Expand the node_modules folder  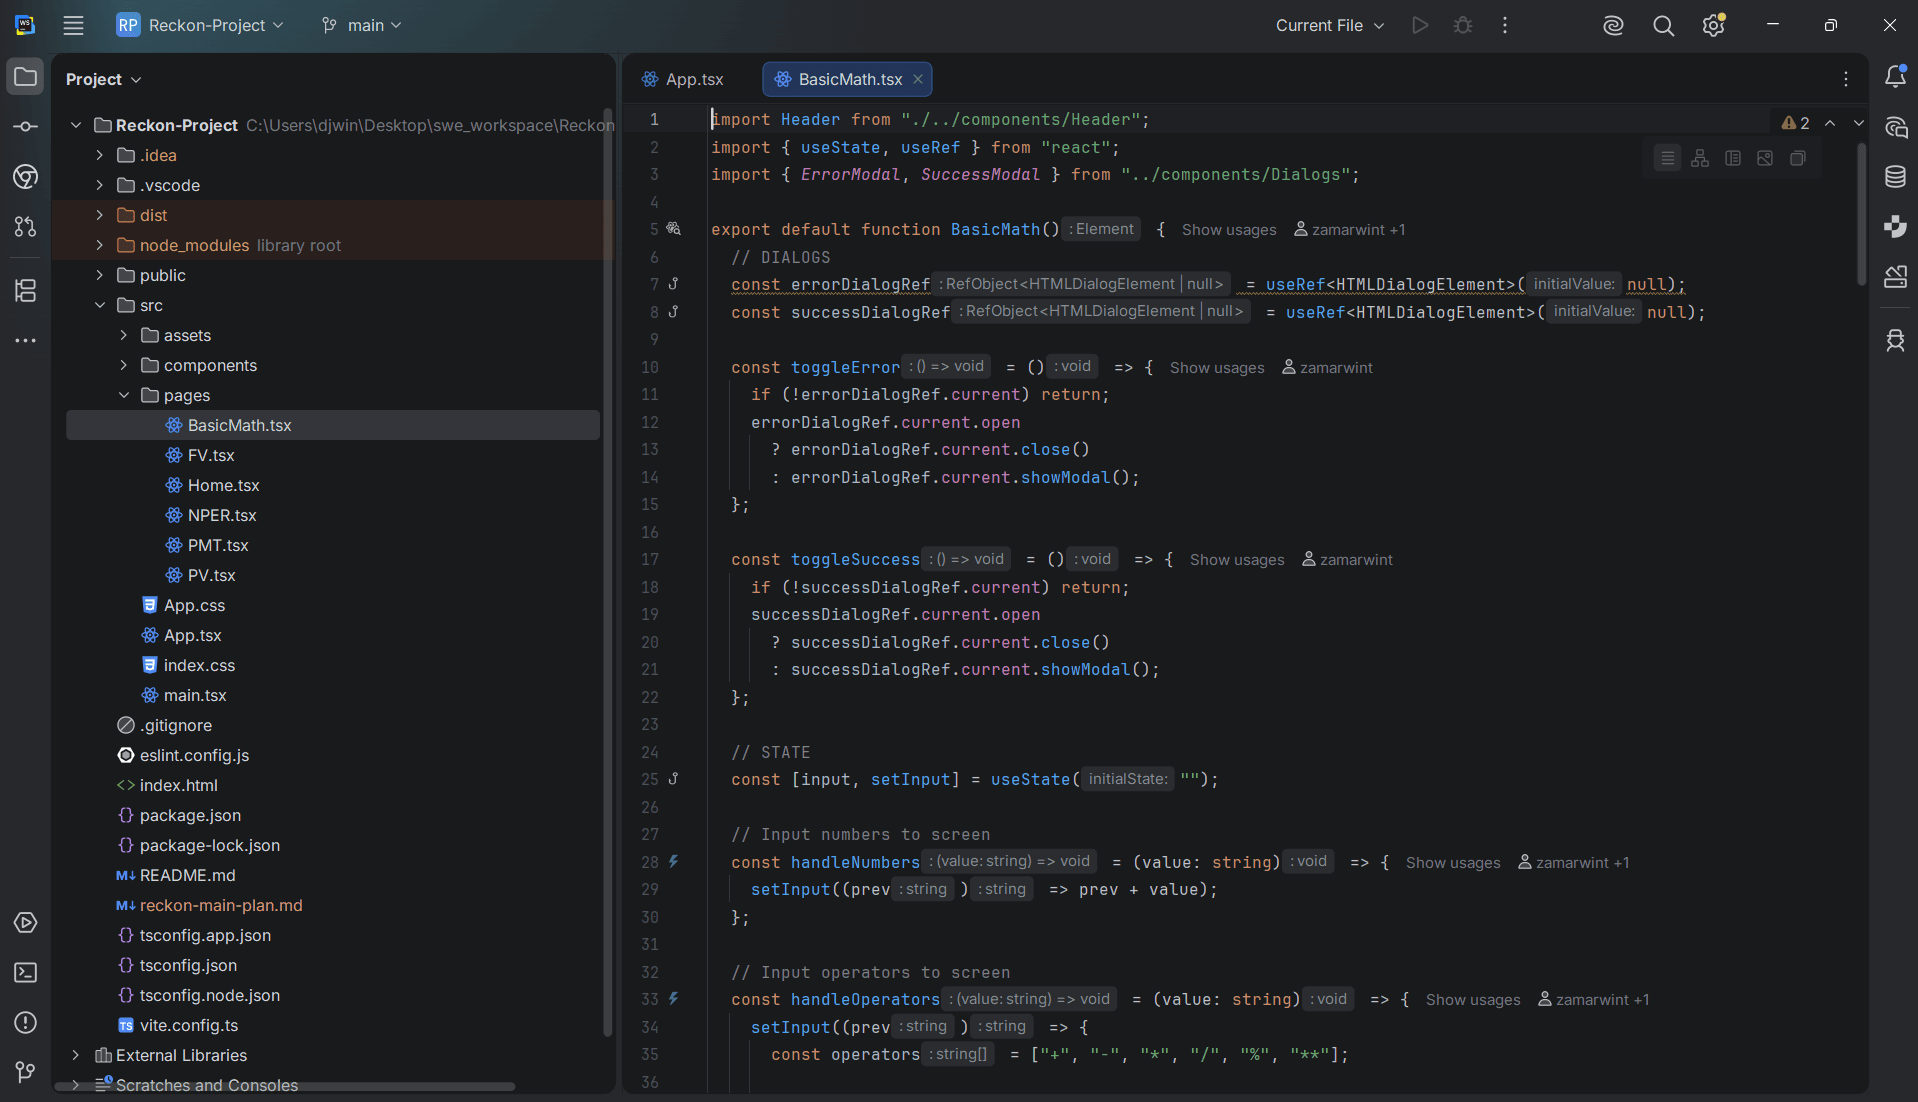(x=99, y=245)
